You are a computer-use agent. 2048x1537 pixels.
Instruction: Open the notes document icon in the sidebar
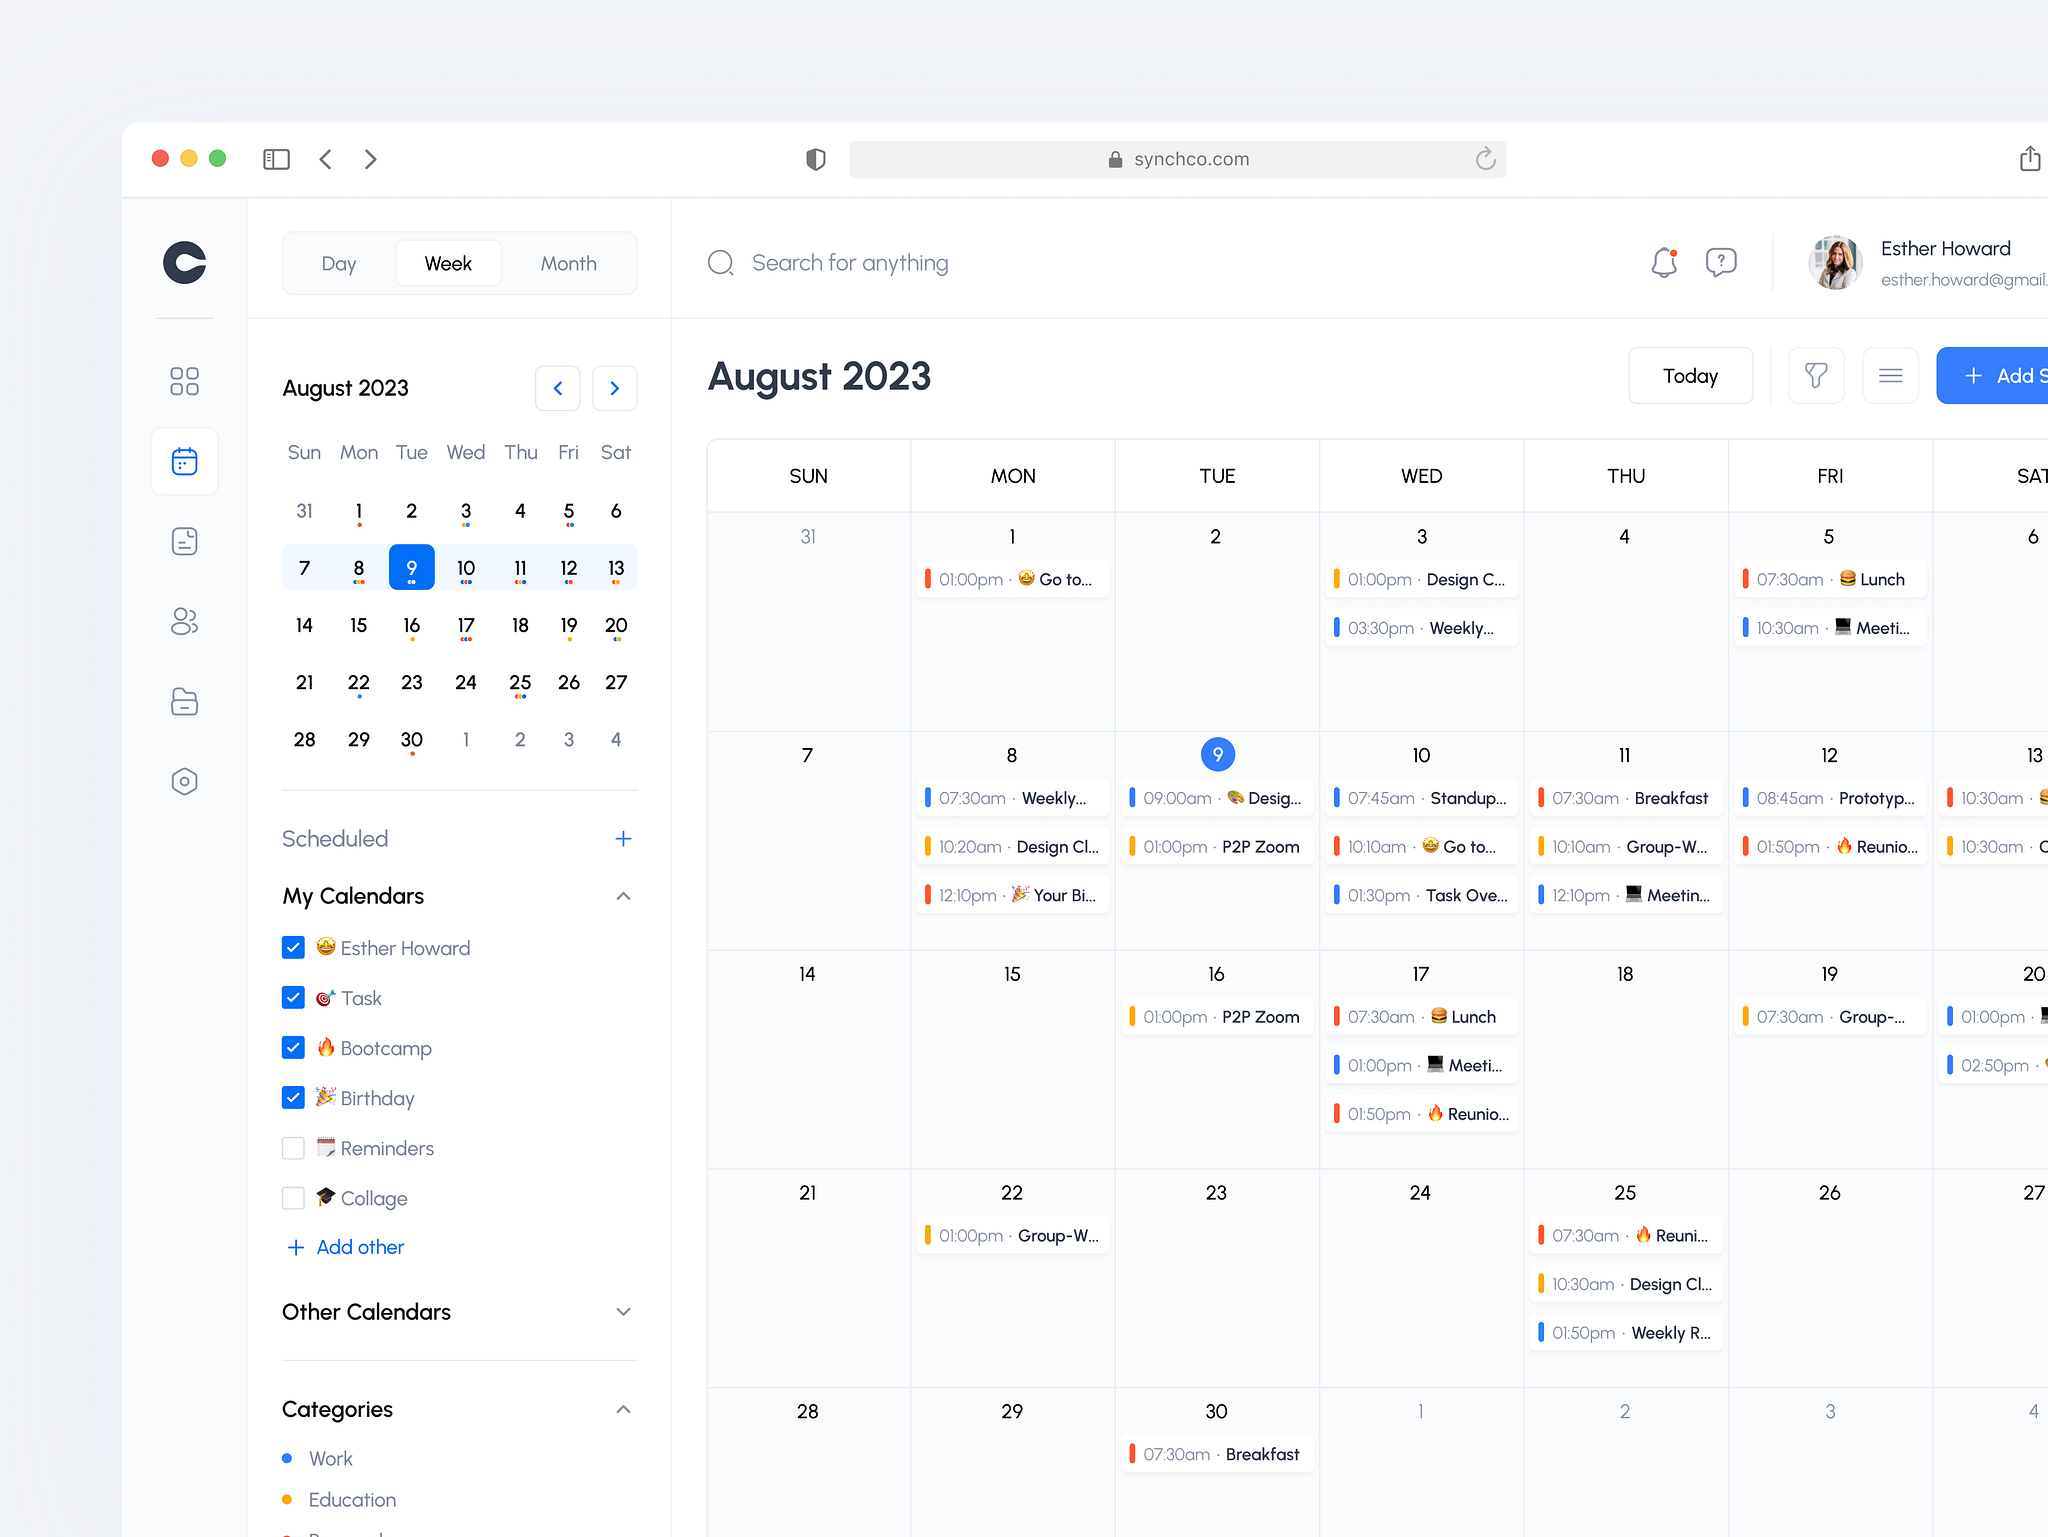pyautogui.click(x=184, y=541)
